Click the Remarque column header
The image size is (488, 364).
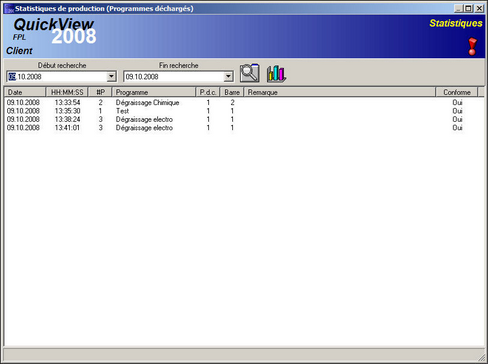pyautogui.click(x=340, y=92)
